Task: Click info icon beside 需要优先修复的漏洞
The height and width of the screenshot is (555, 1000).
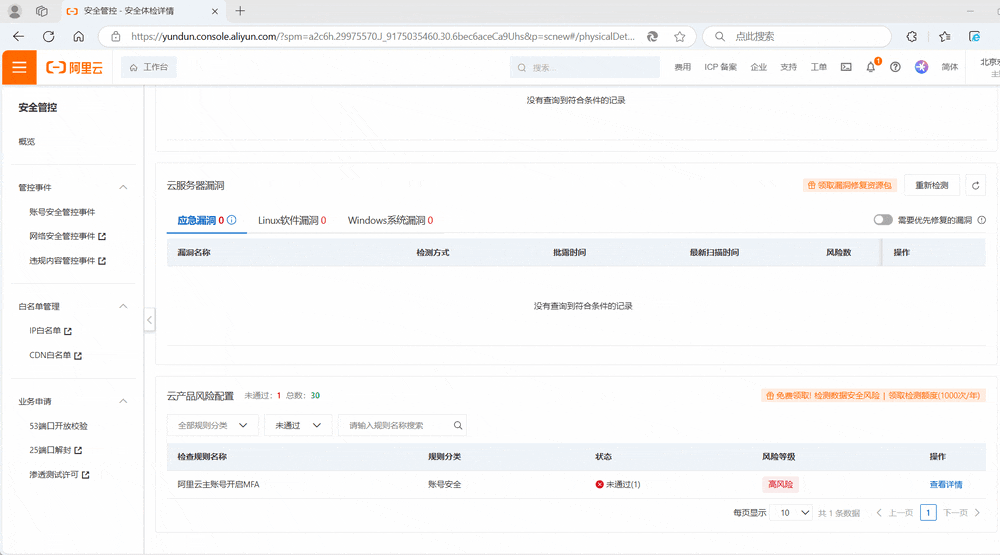Action: coord(982,220)
